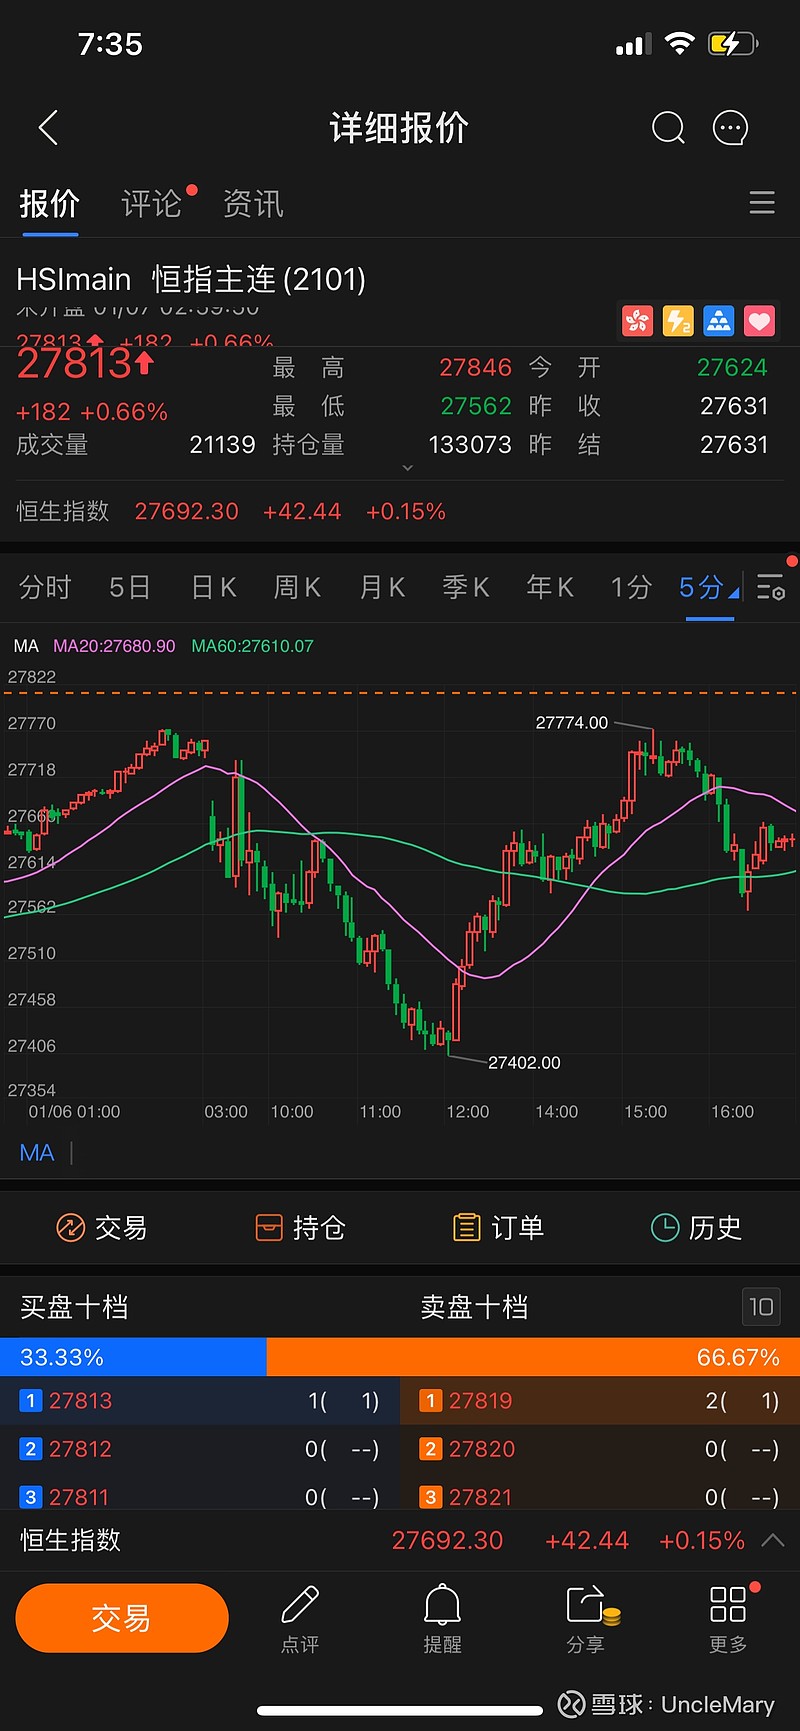Select the 月K chart period
Screen dimensions: 800x1731
(382, 587)
